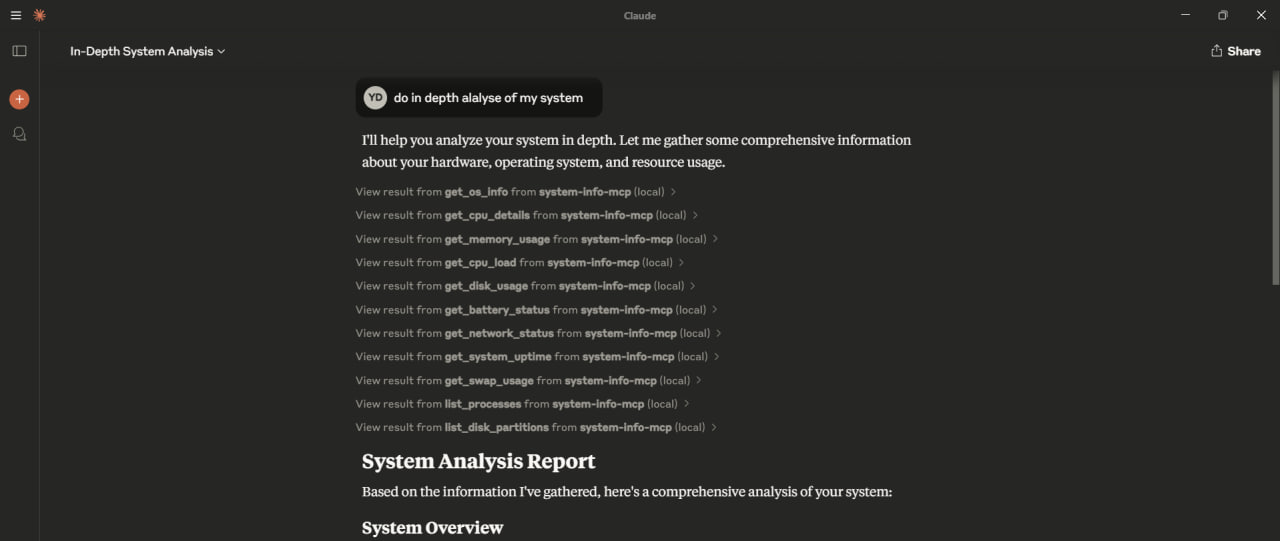Expand list_disk_partitions result

537,427
